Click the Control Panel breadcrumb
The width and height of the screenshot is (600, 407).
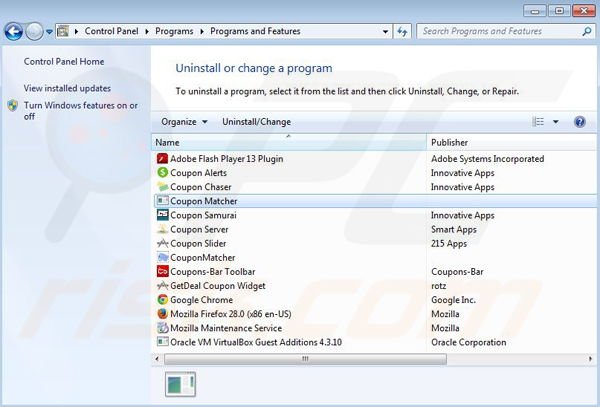pyautogui.click(x=111, y=31)
